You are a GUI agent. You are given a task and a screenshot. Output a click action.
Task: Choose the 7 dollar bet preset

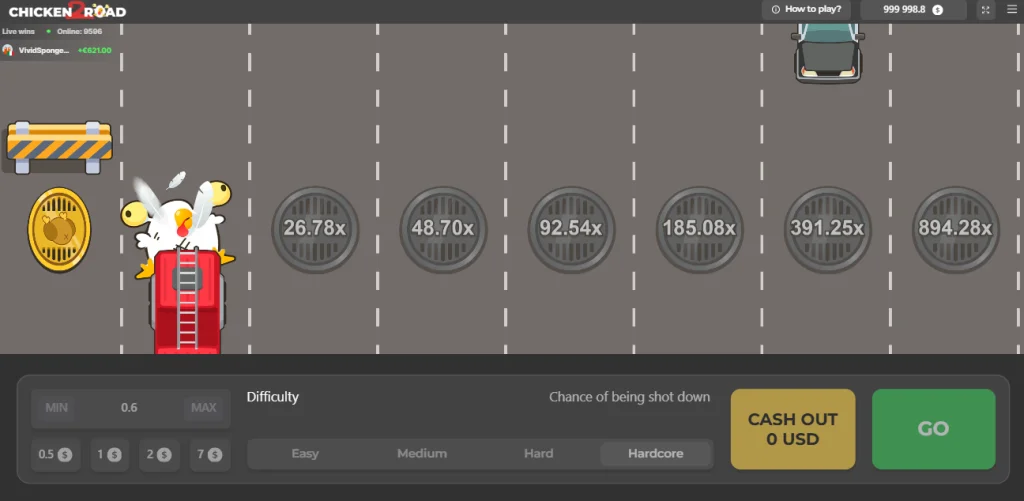210,454
